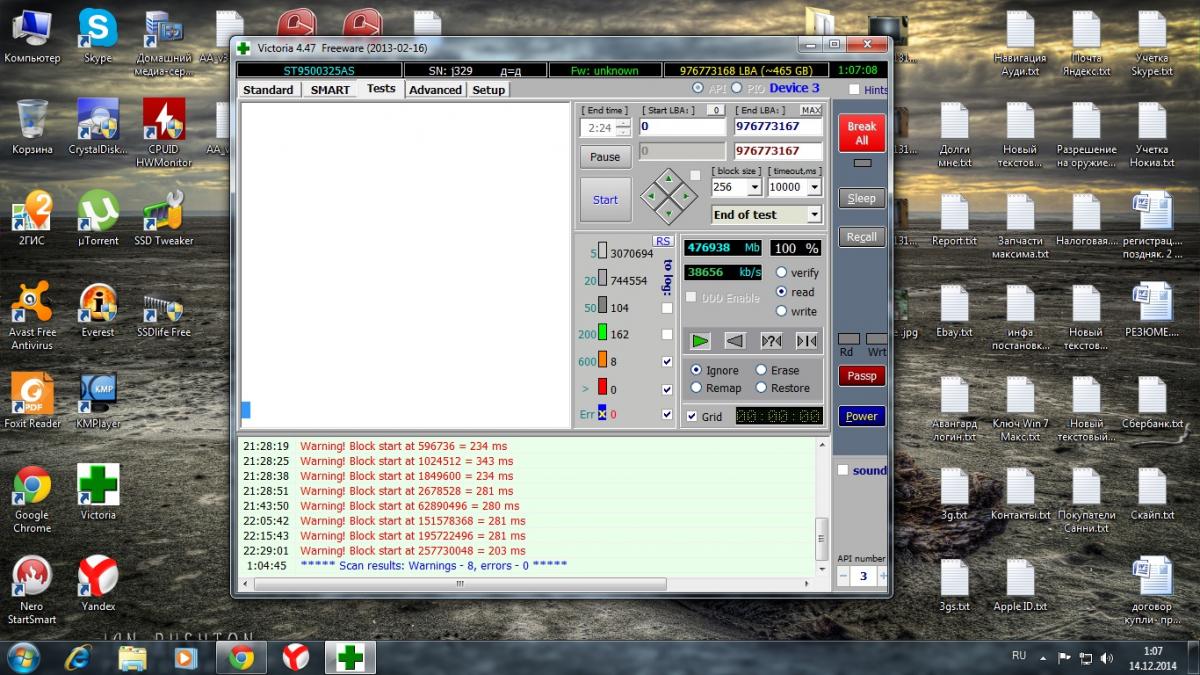The height and width of the screenshot is (675, 1200).
Task: Launch the µTorrent desktop icon
Action: click(98, 218)
